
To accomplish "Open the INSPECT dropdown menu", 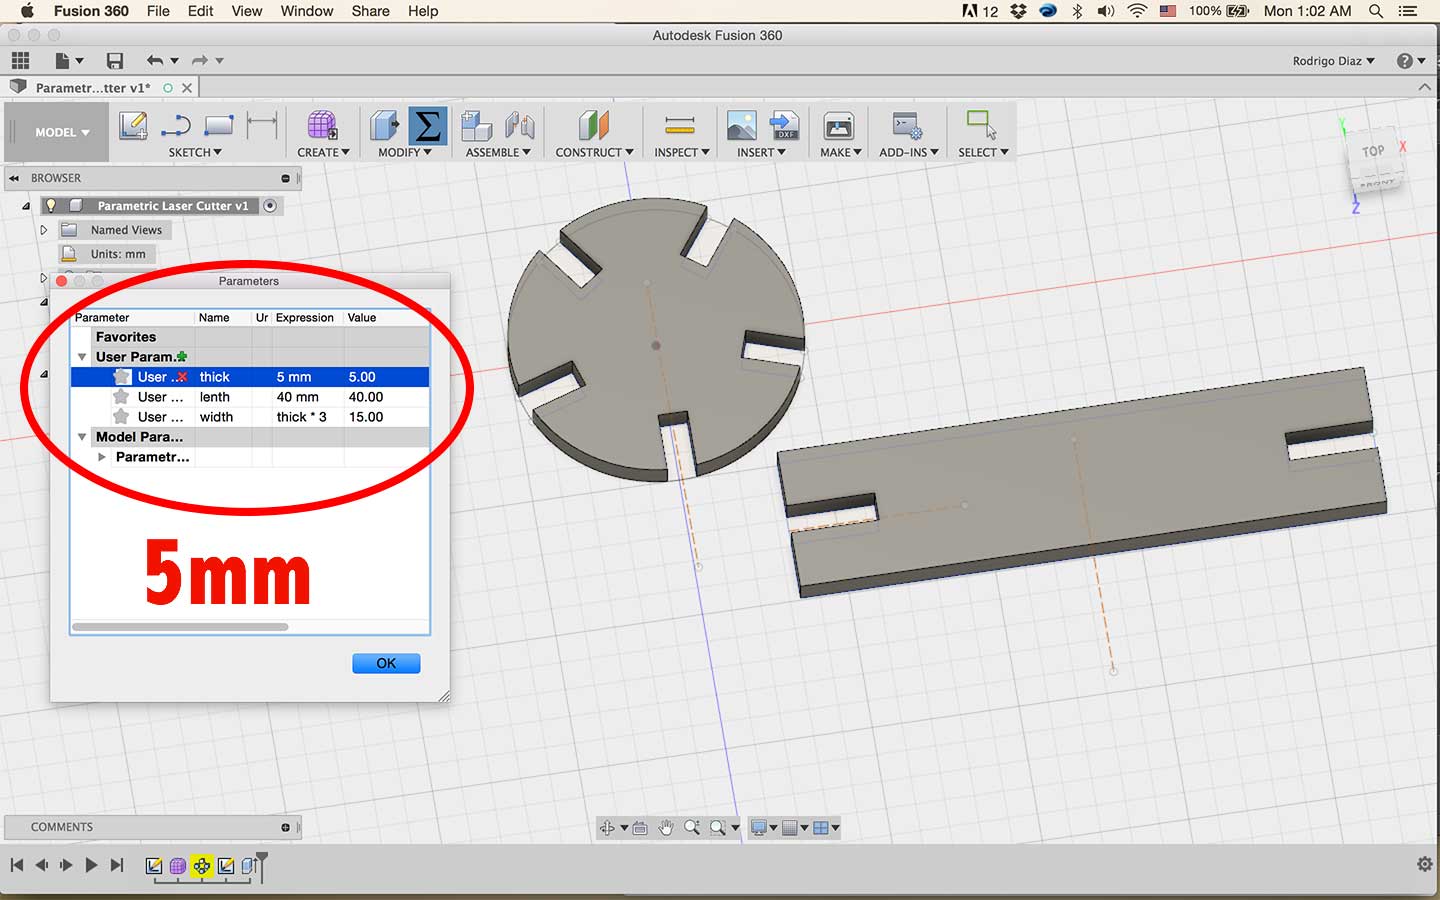I will coord(682,152).
